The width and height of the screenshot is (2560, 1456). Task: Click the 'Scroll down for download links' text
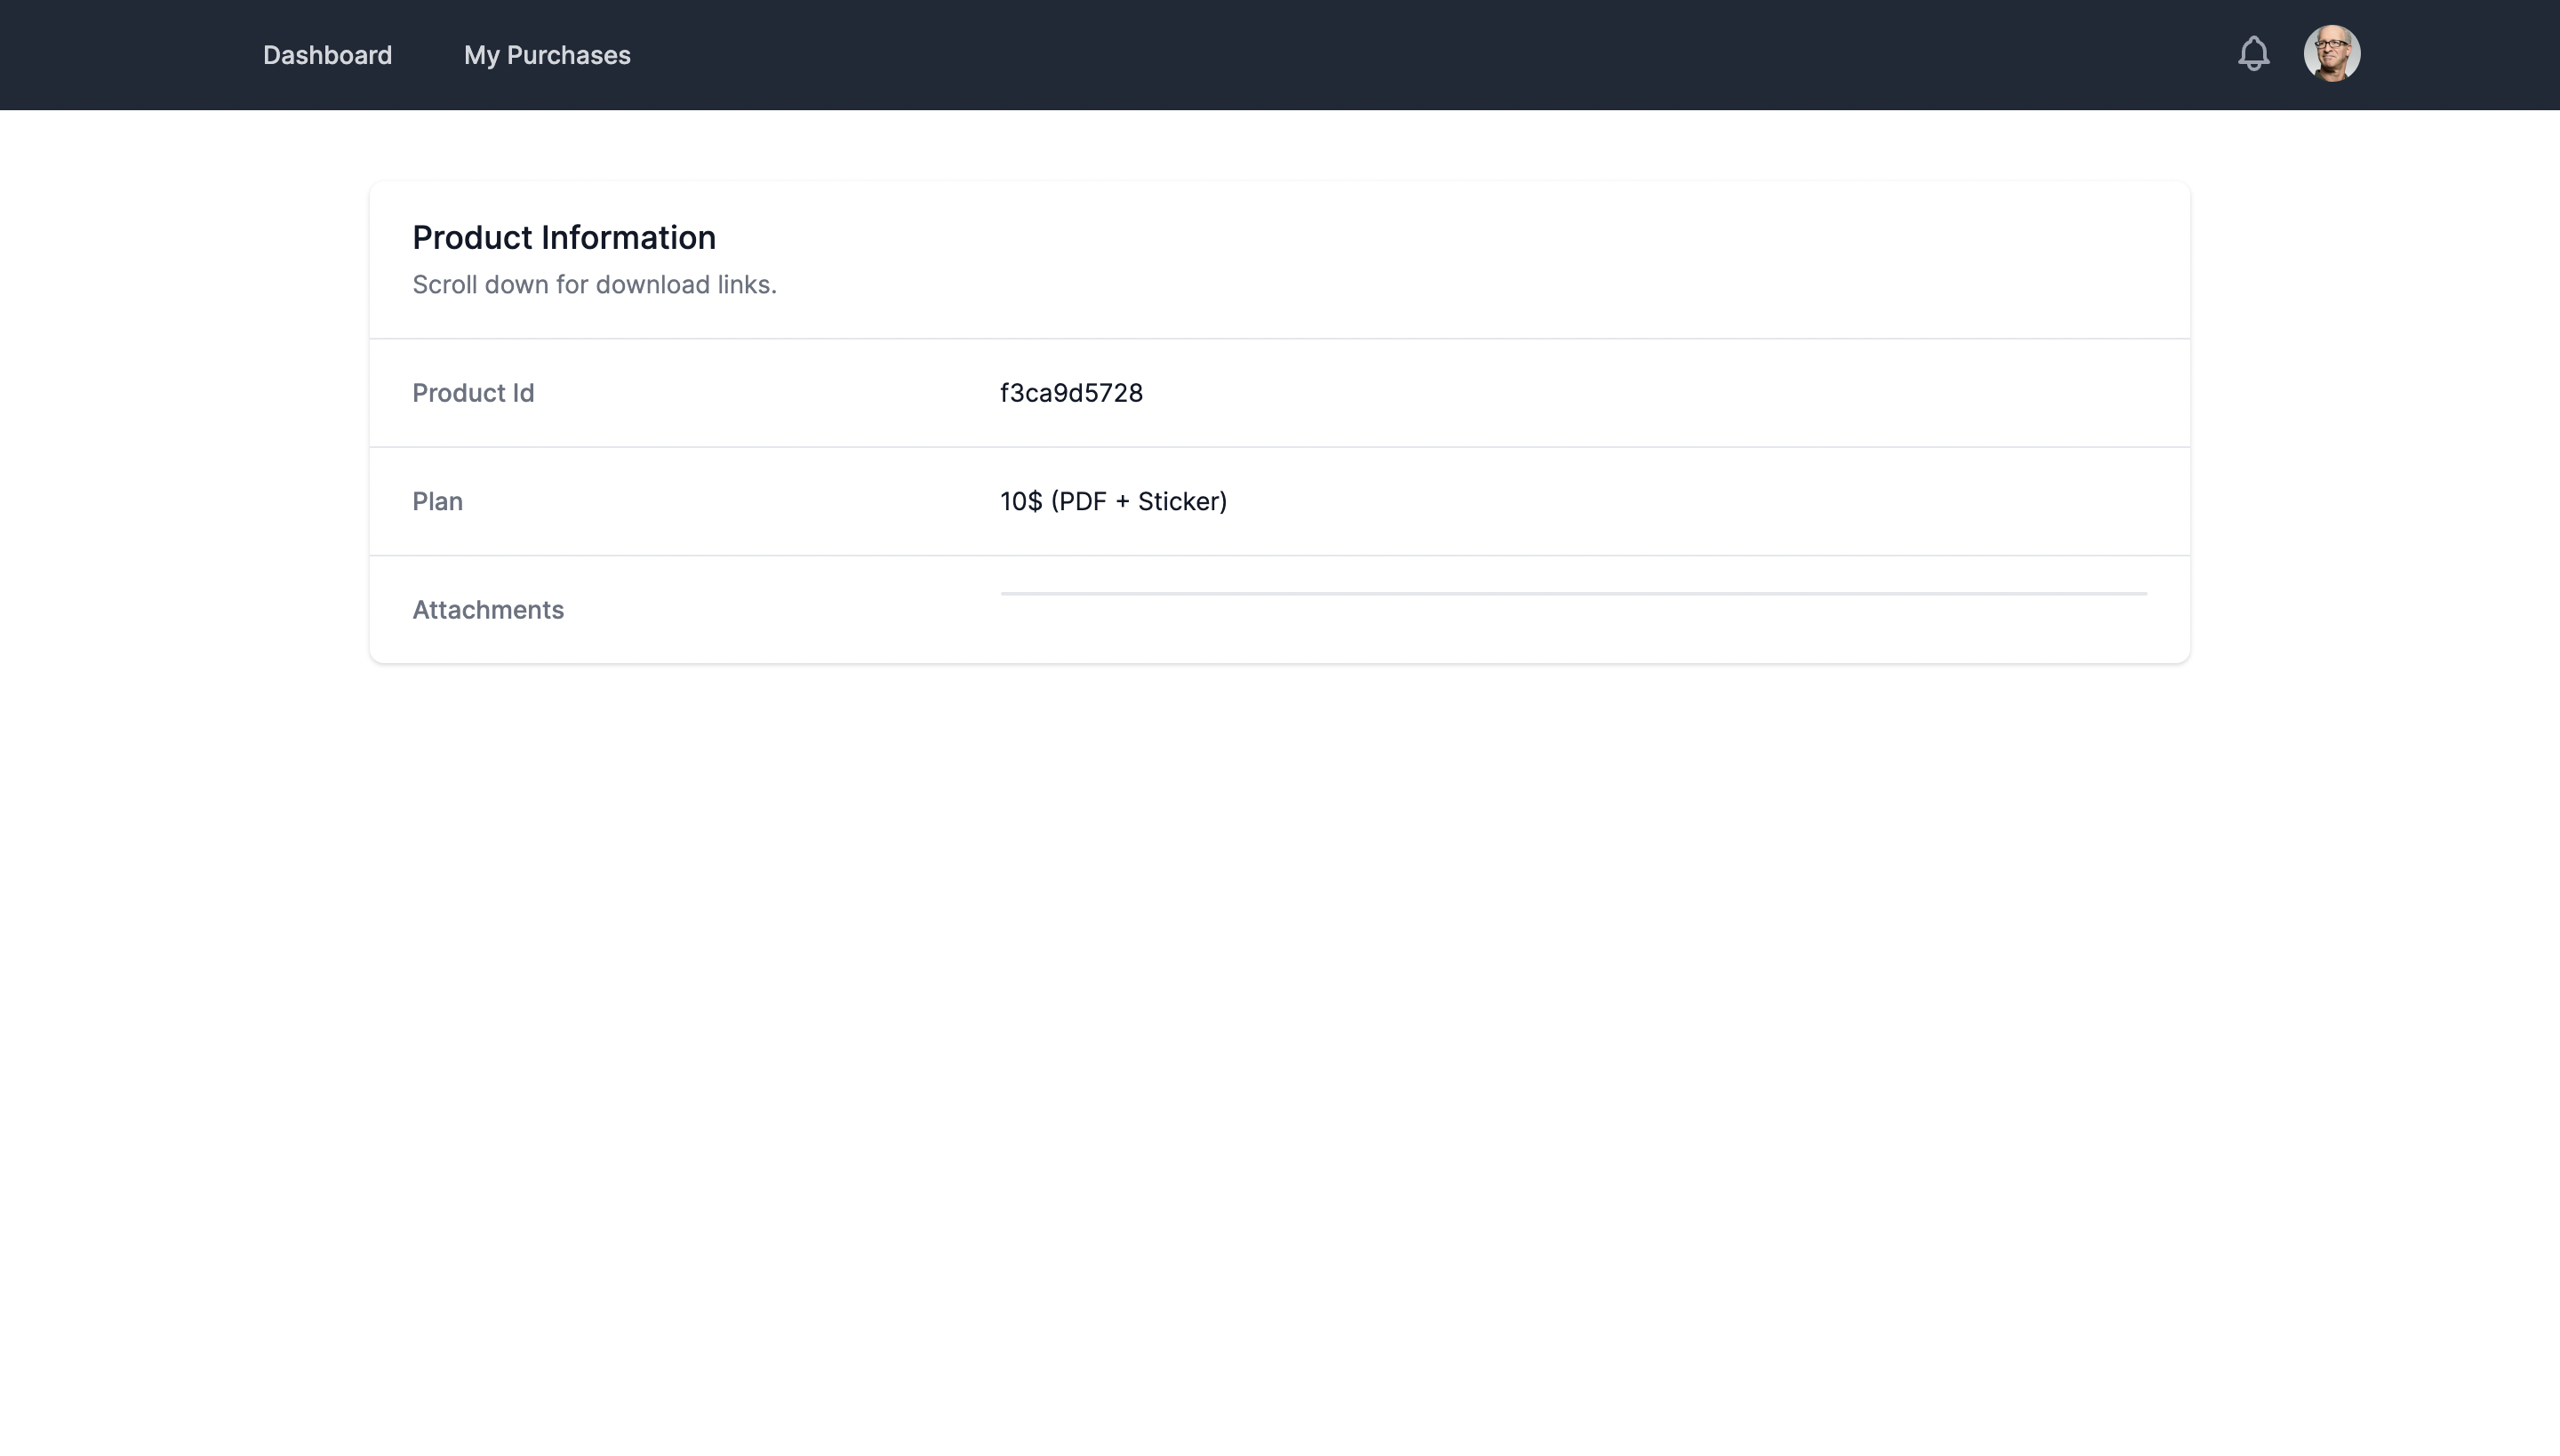(594, 285)
